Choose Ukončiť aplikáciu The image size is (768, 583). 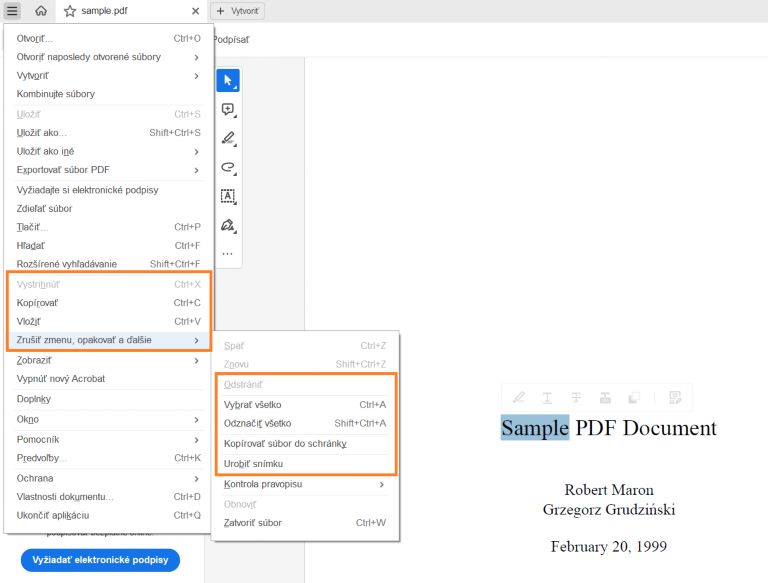(x=108, y=515)
